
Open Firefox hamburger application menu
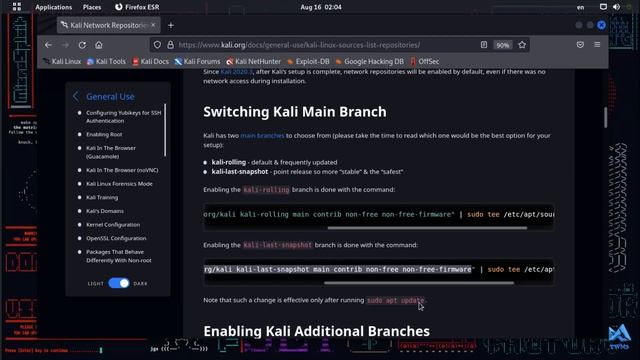pos(597,45)
